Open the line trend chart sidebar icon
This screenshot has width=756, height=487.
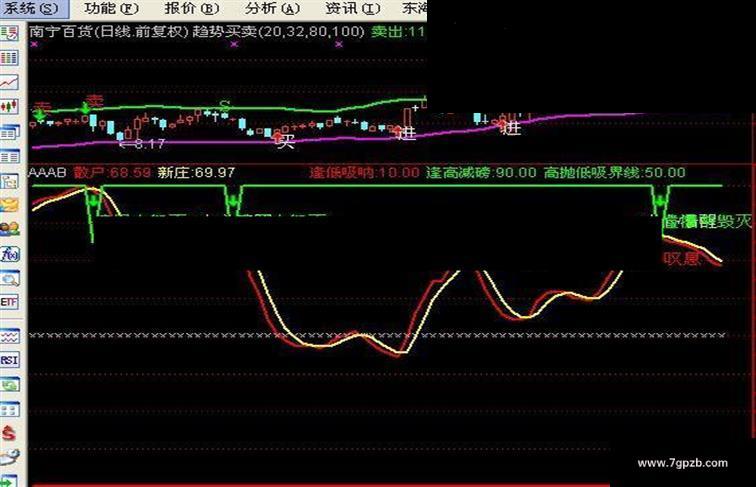click(x=10, y=82)
